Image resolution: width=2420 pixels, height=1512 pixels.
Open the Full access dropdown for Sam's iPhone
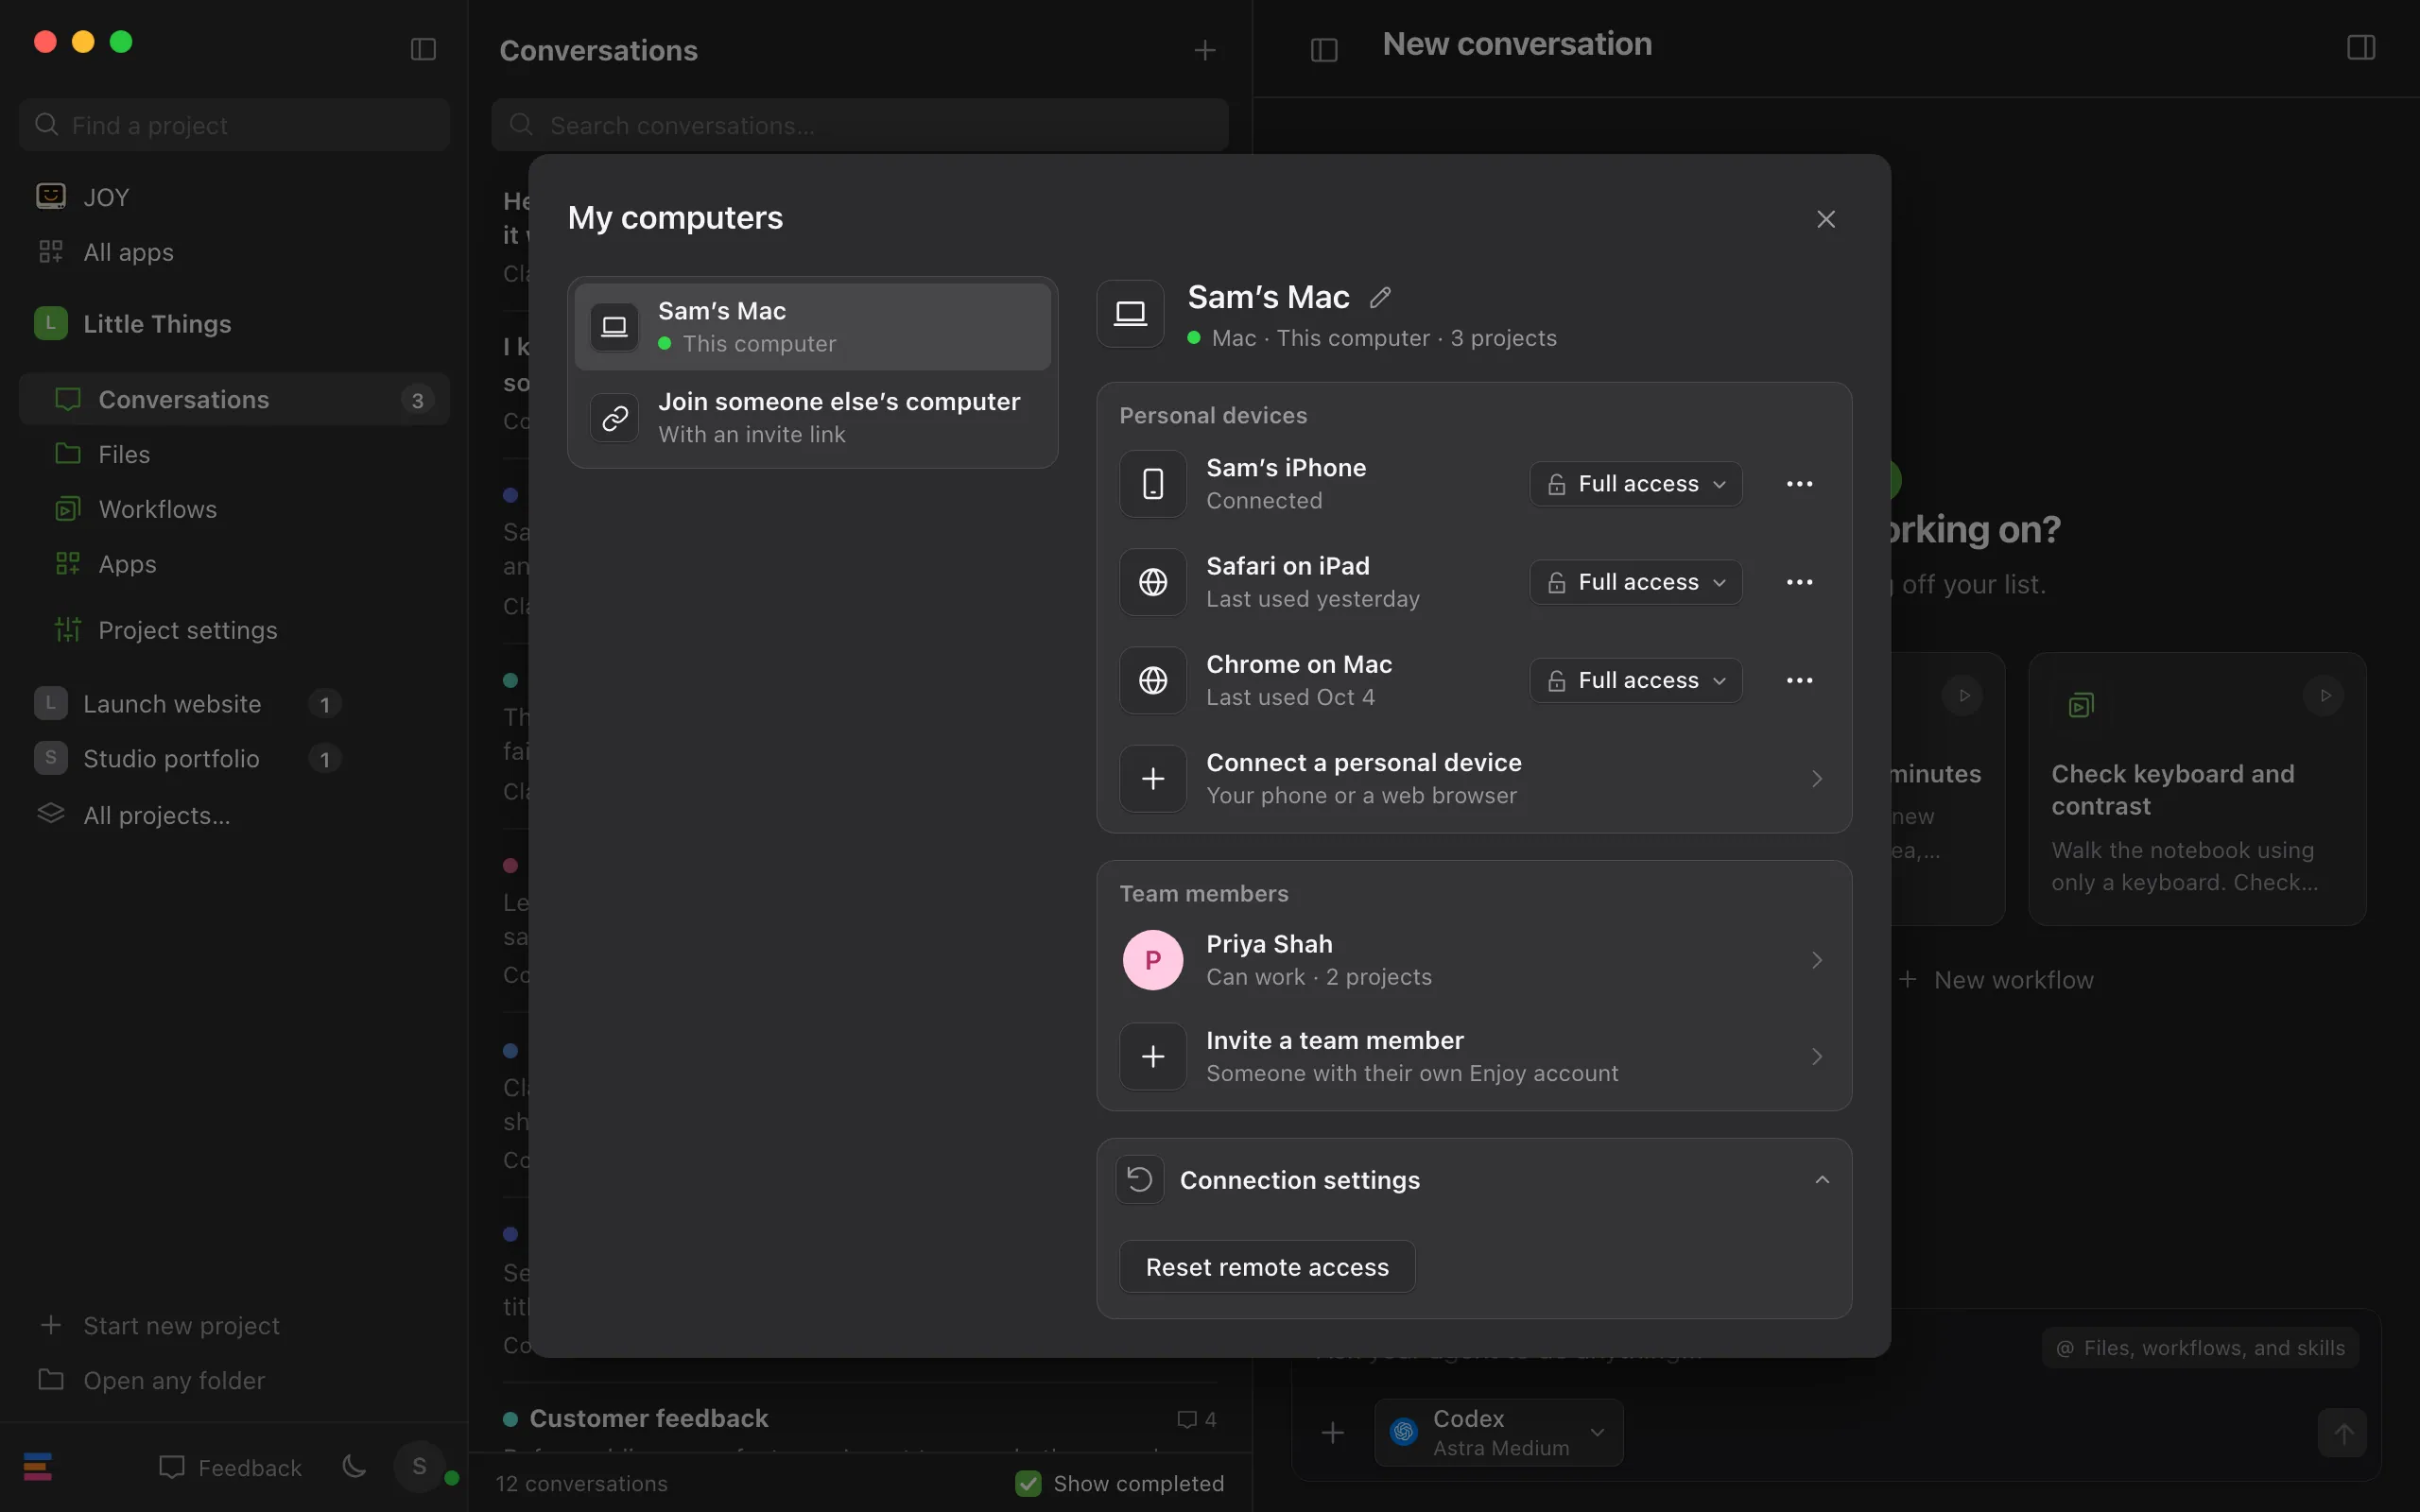coord(1636,484)
